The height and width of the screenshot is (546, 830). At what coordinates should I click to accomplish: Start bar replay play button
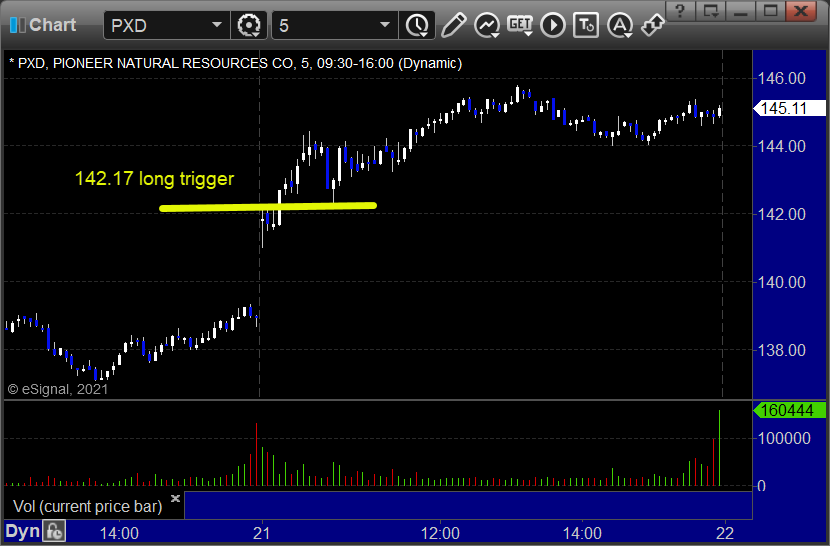553,25
